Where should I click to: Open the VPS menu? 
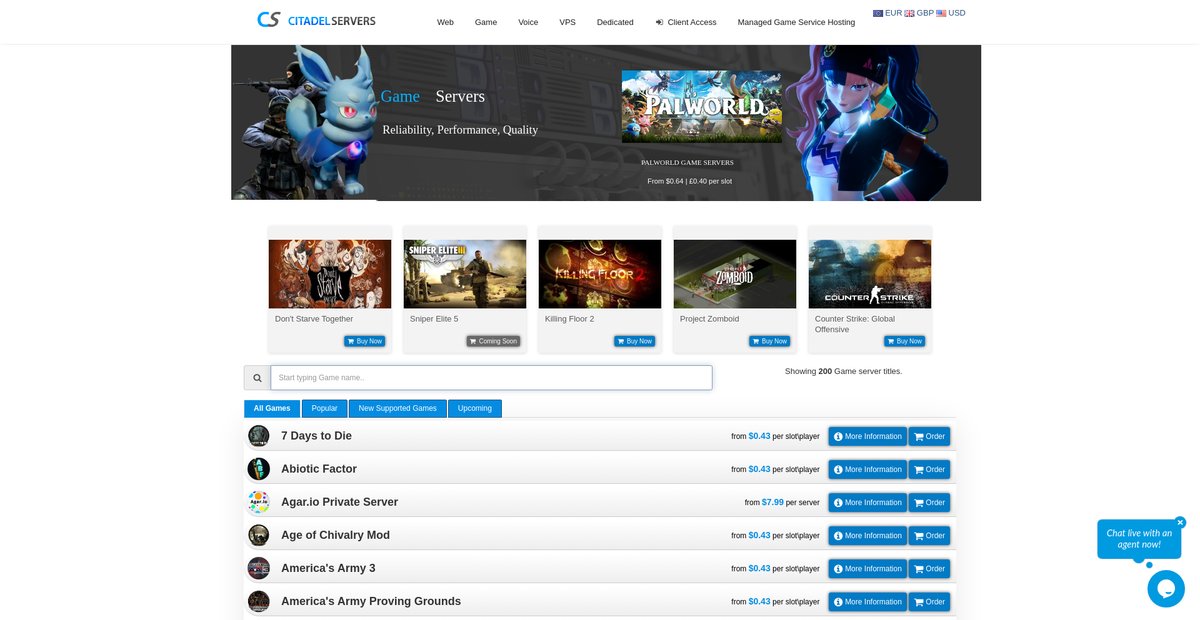click(568, 22)
